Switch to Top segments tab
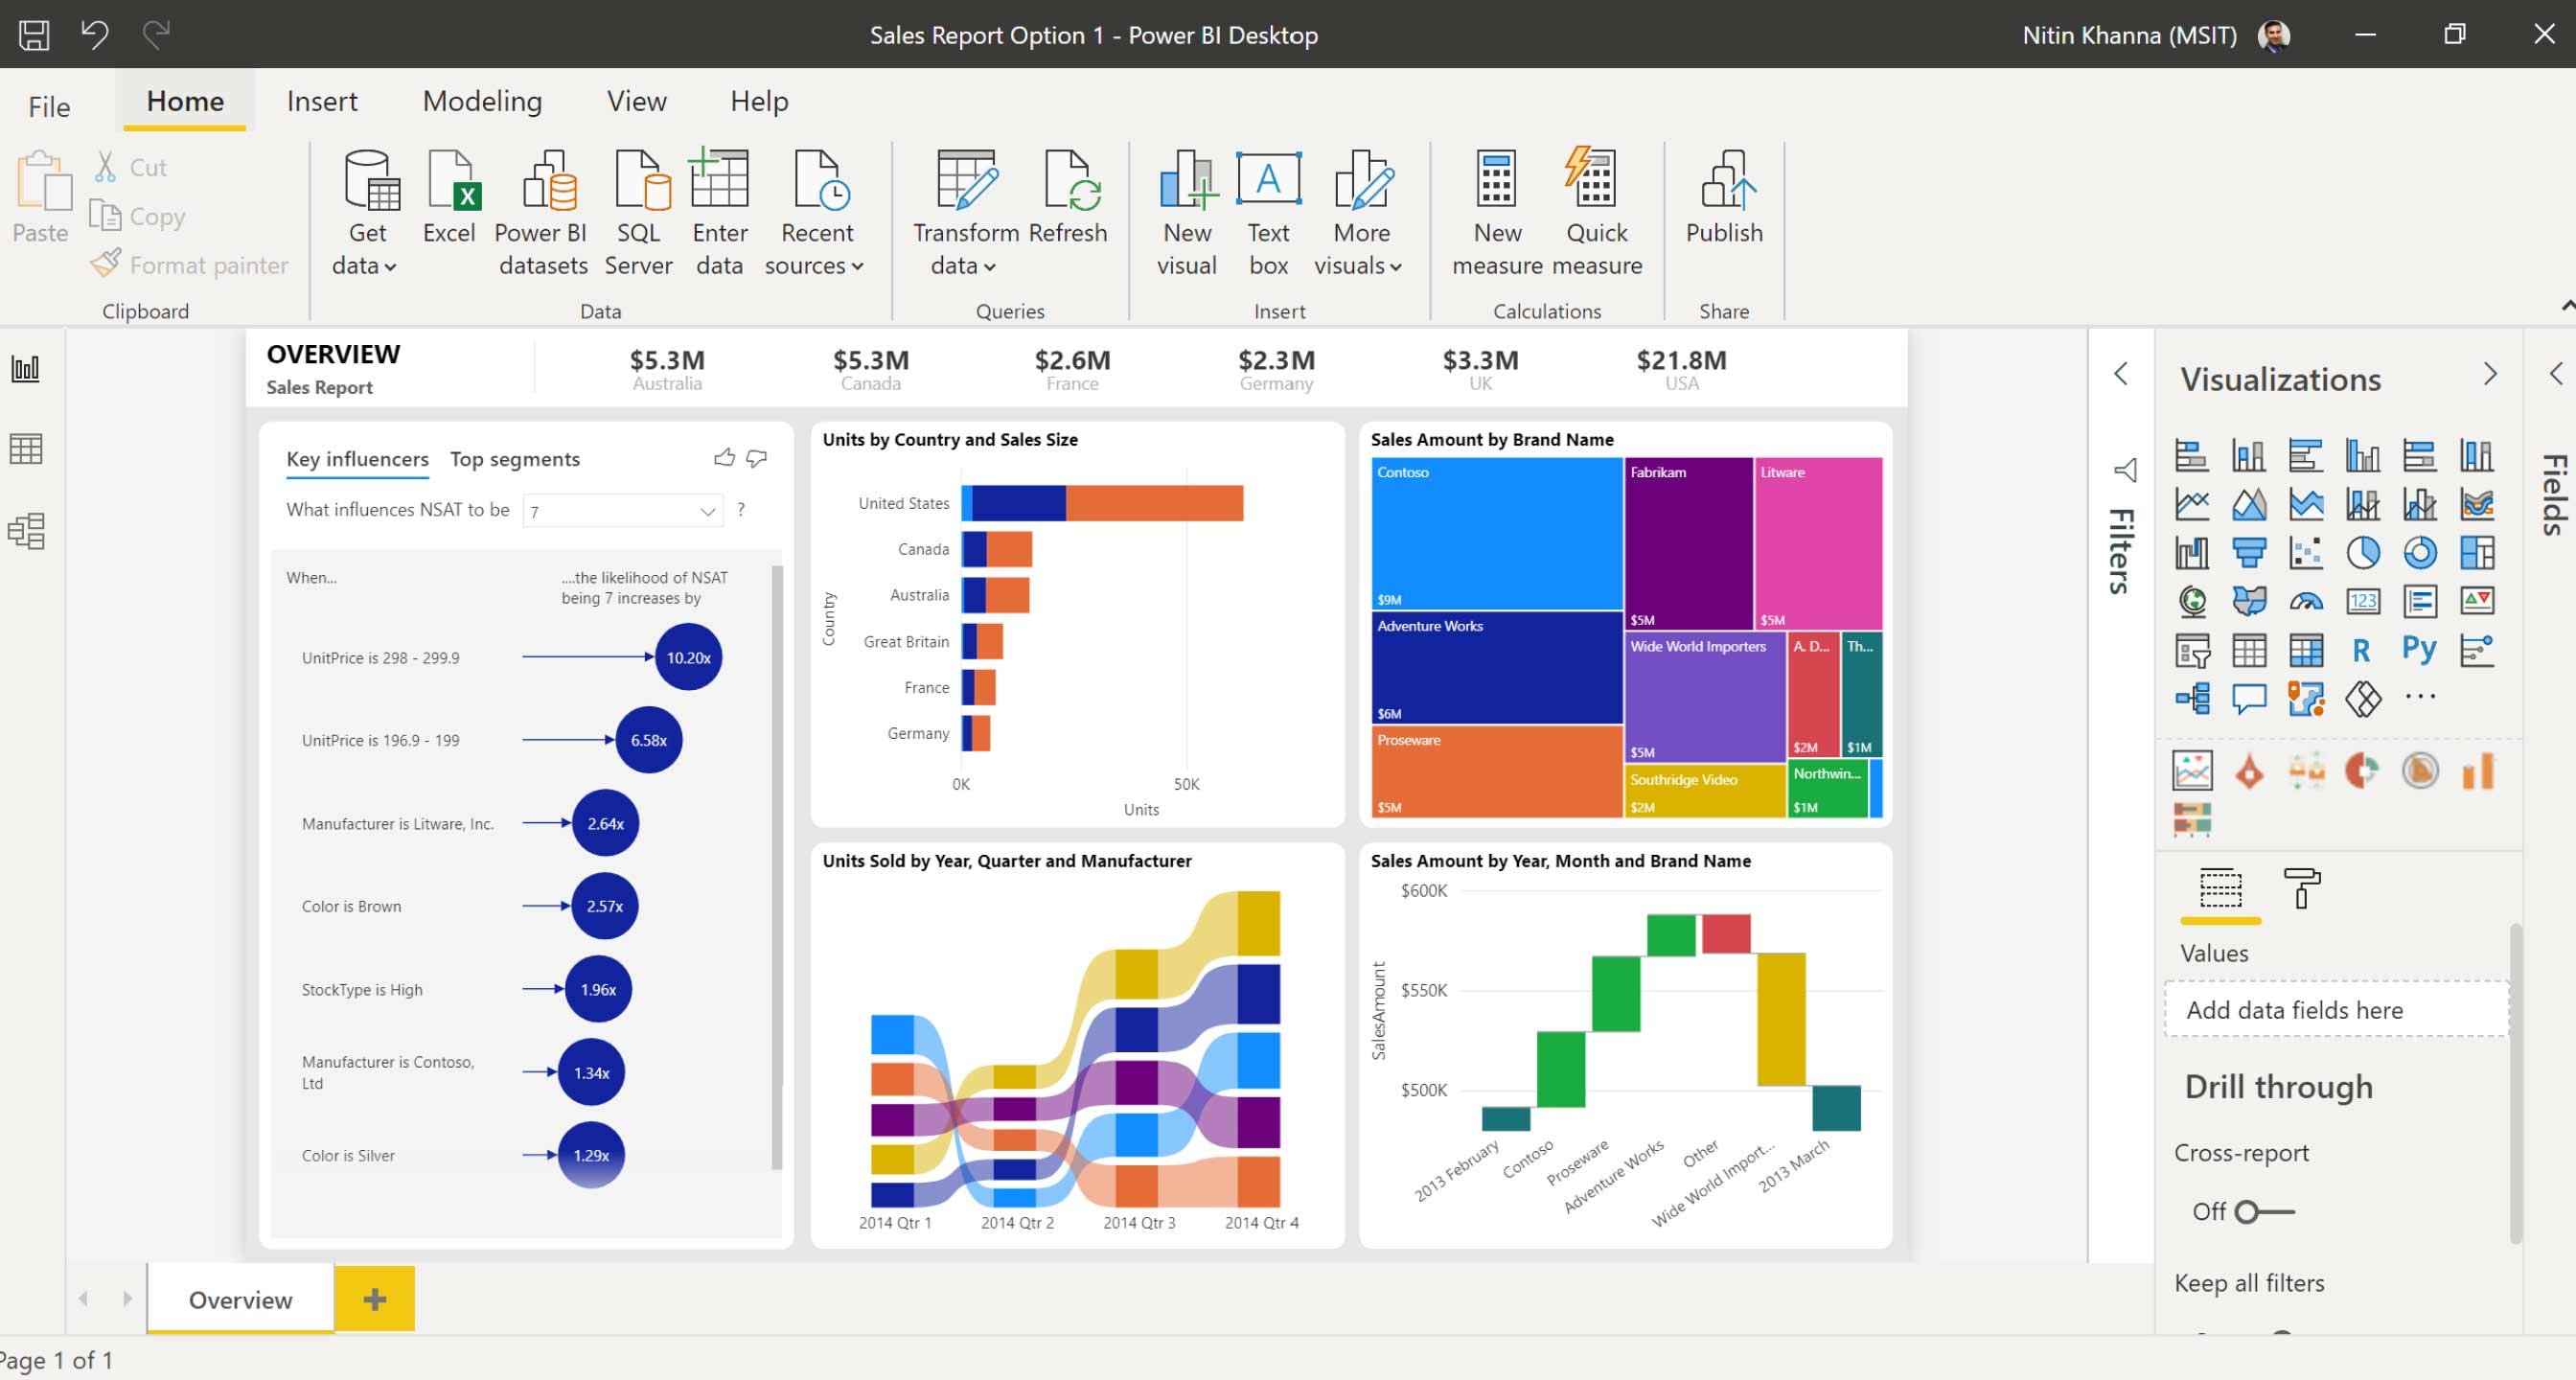Viewport: 2576px width, 1380px height. pos(515,458)
